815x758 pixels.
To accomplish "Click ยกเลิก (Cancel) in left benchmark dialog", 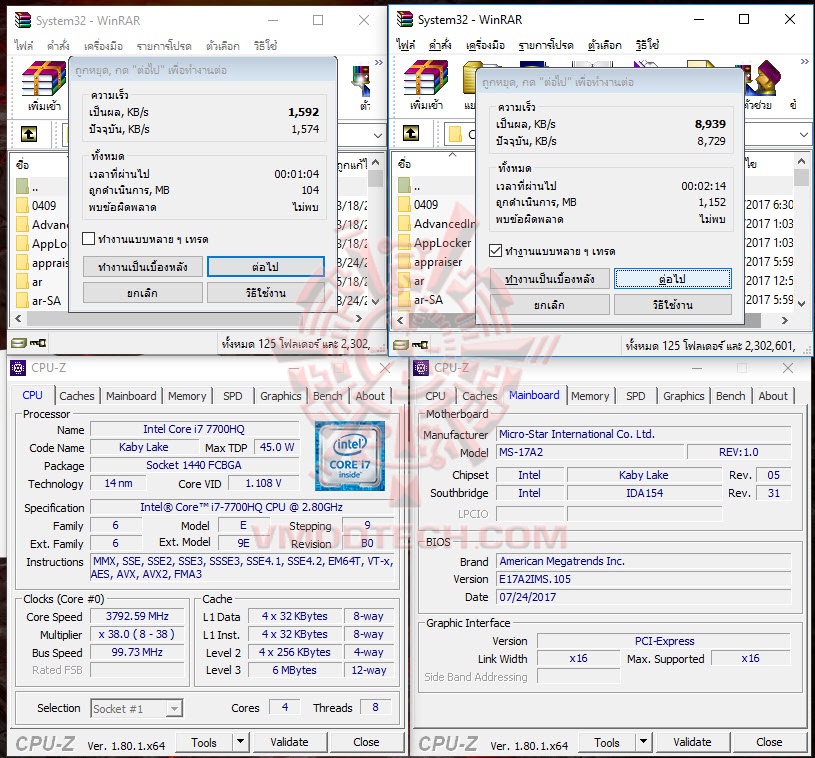I will point(142,293).
